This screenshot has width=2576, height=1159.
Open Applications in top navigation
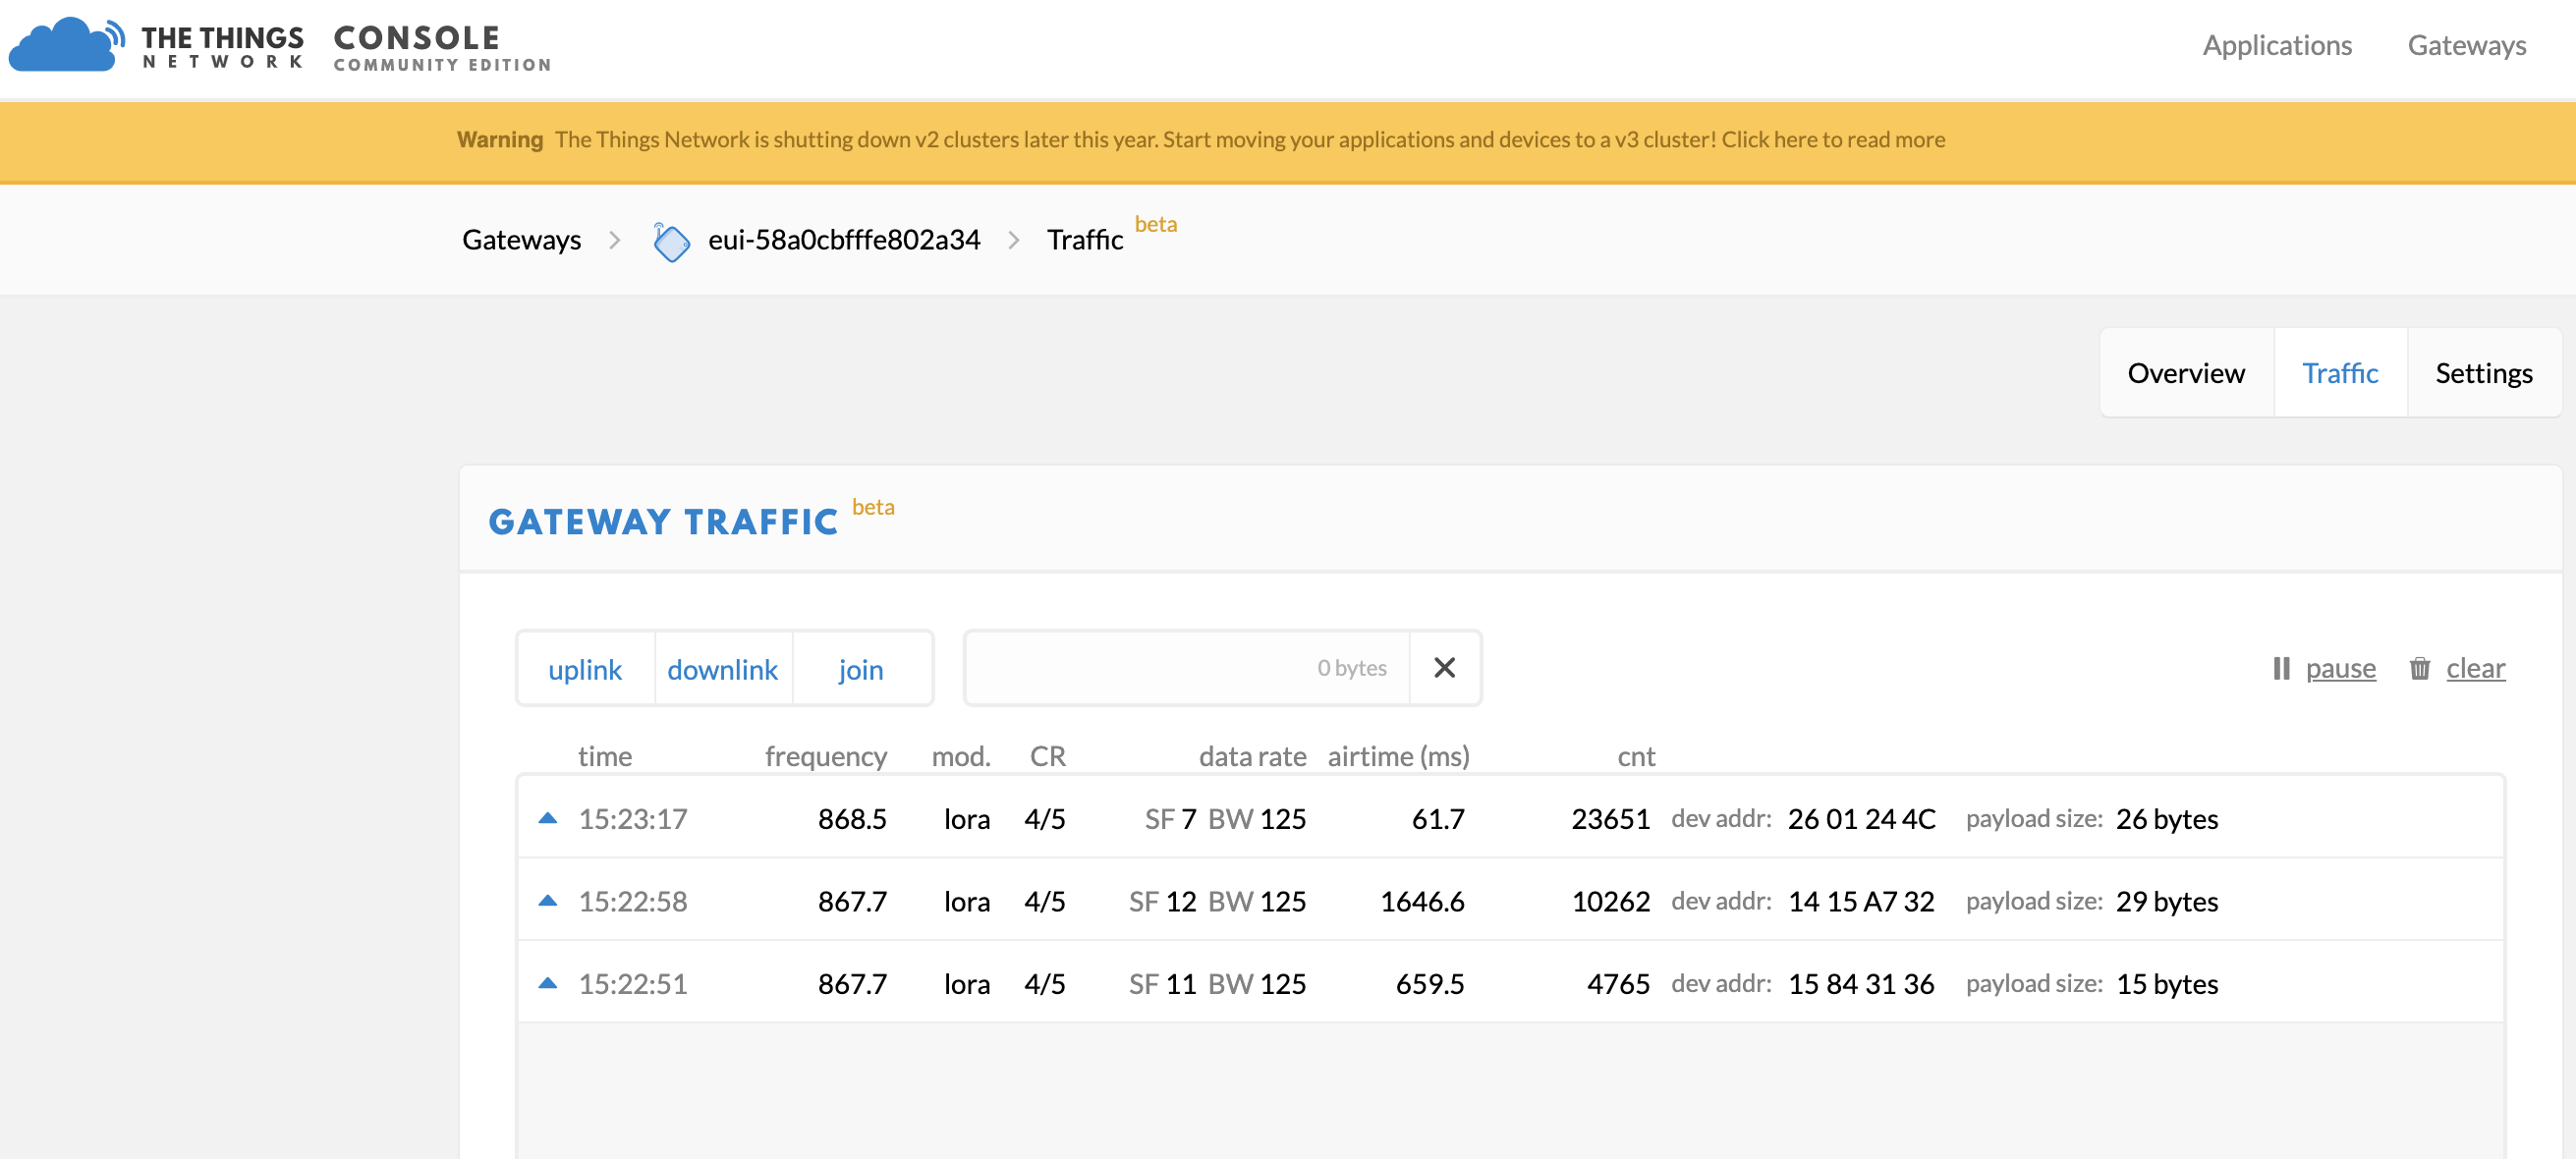click(x=2276, y=45)
